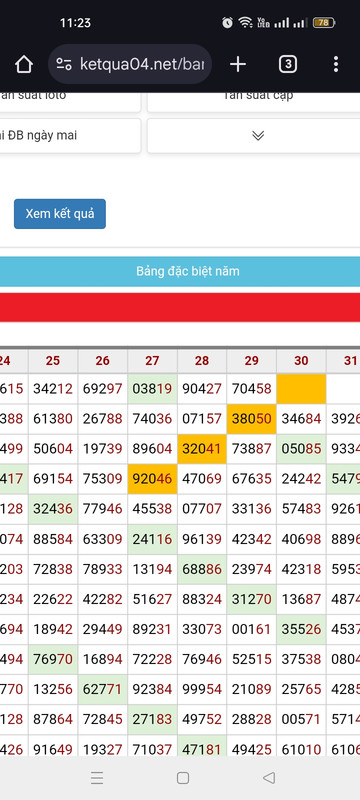Click cell 75309
This screenshot has height=800, width=360.
(102, 480)
